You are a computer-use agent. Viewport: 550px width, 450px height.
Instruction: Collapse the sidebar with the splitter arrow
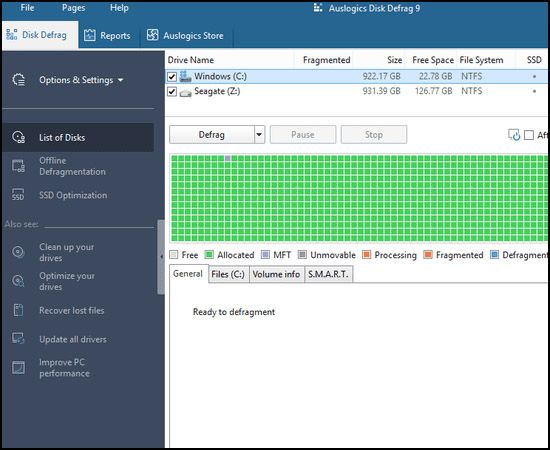pyautogui.click(x=161, y=257)
